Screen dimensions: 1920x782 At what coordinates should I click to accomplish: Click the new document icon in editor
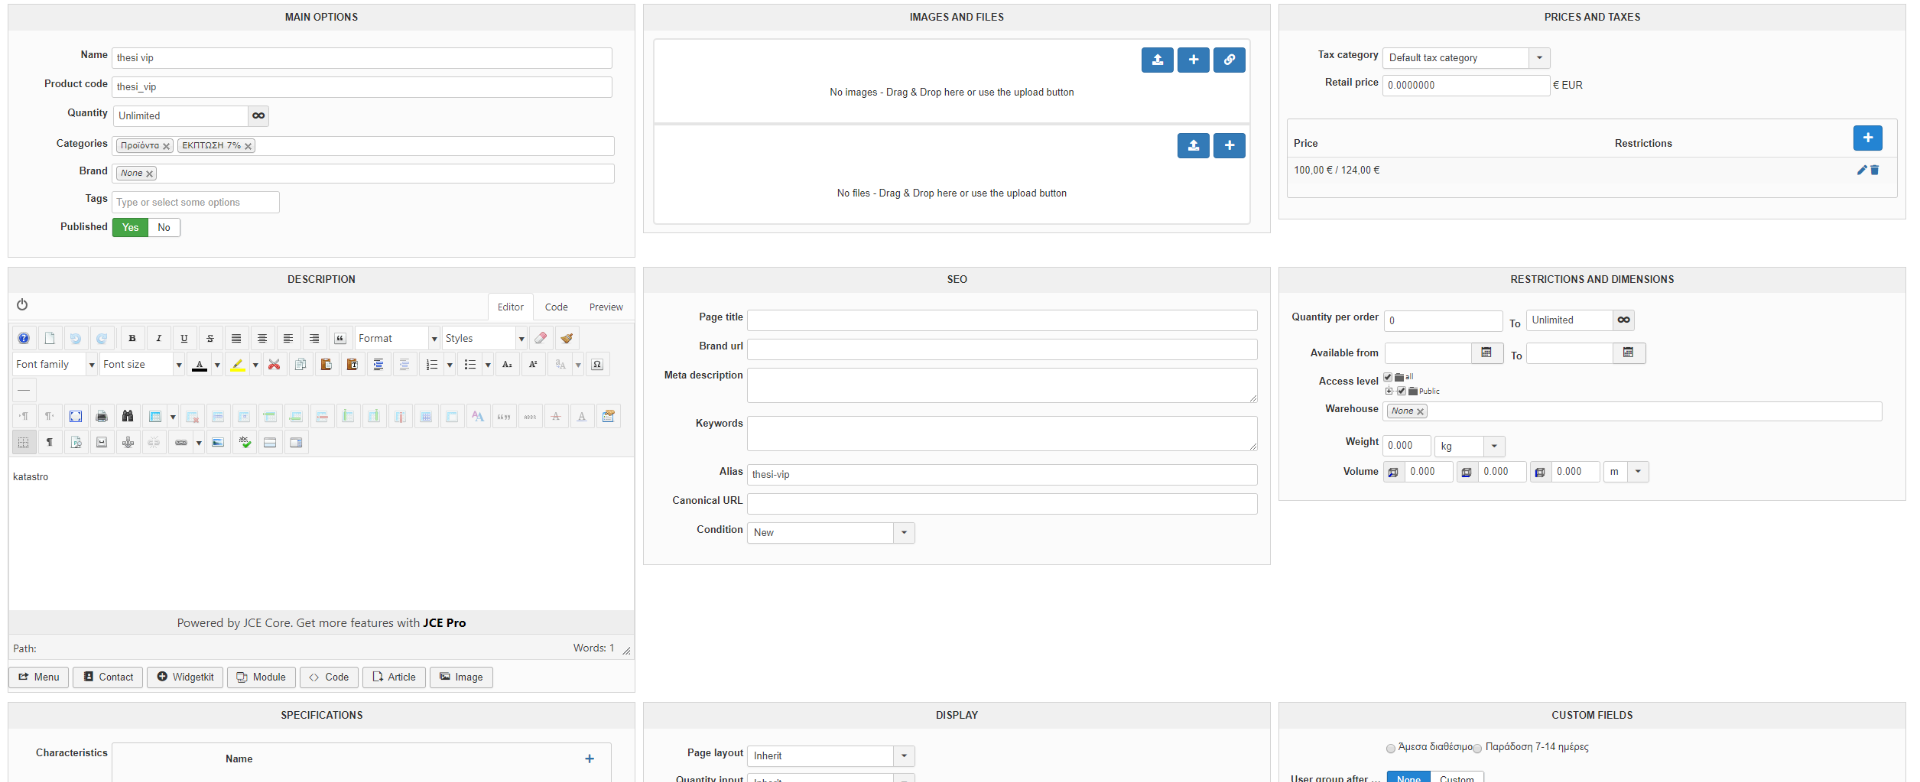49,338
